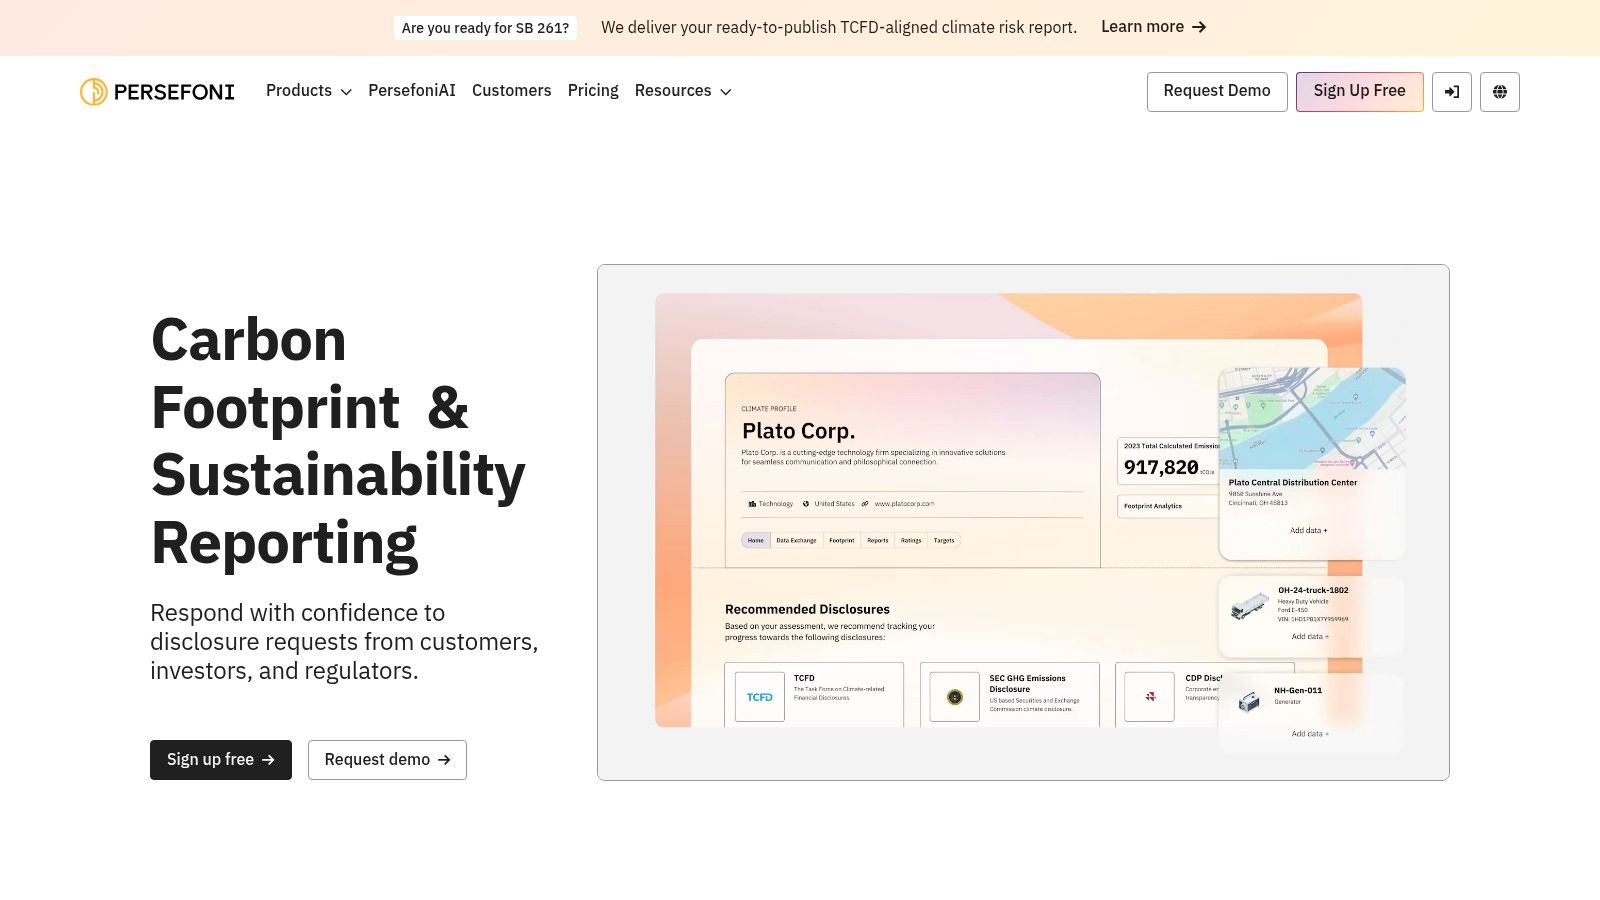The width and height of the screenshot is (1600, 900).
Task: Click the Sign Up Free header button
Action: [1360, 92]
